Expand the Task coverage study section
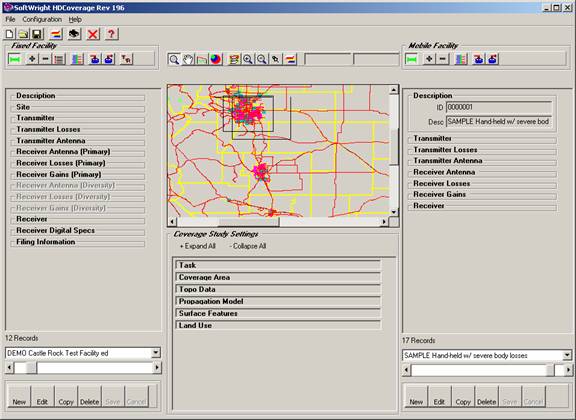576x420 pixels. coord(278,265)
